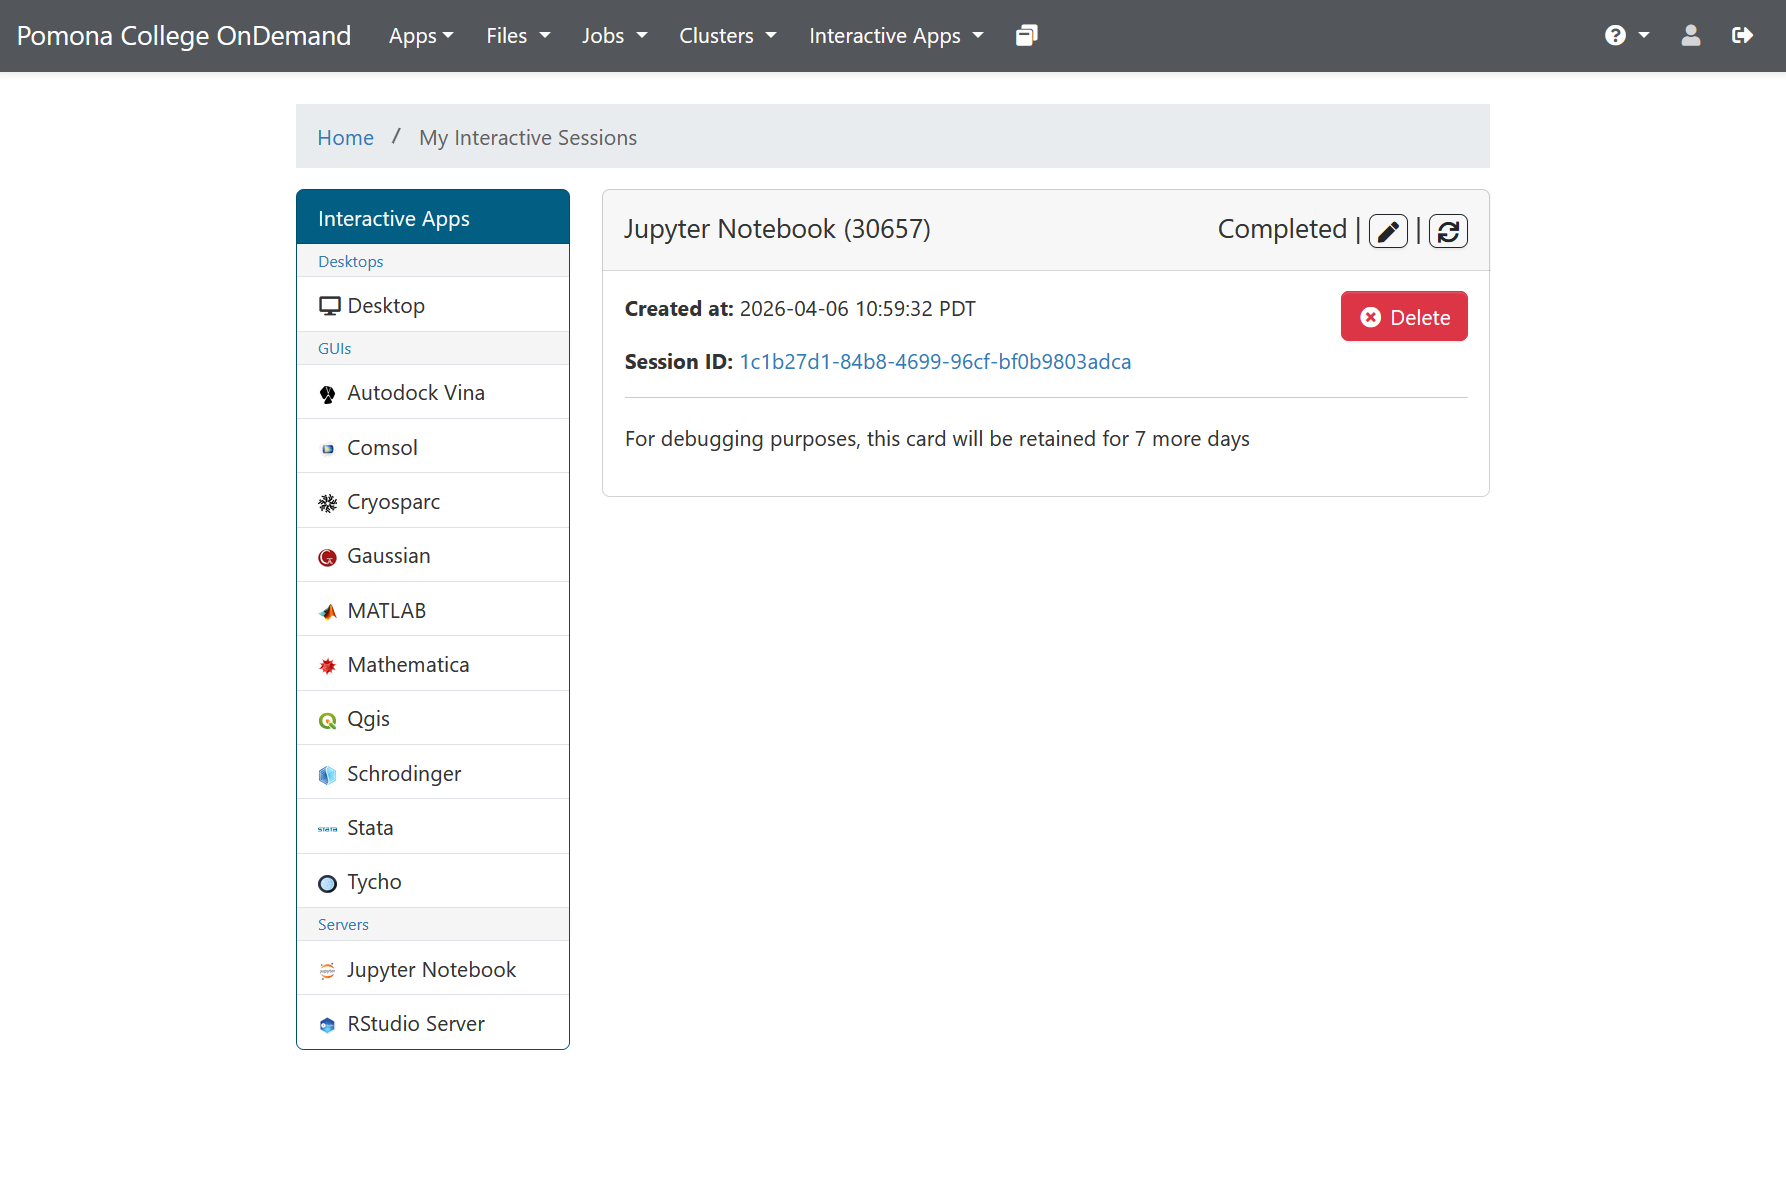Click the Servers category label
The image size is (1786, 1177).
click(x=343, y=924)
